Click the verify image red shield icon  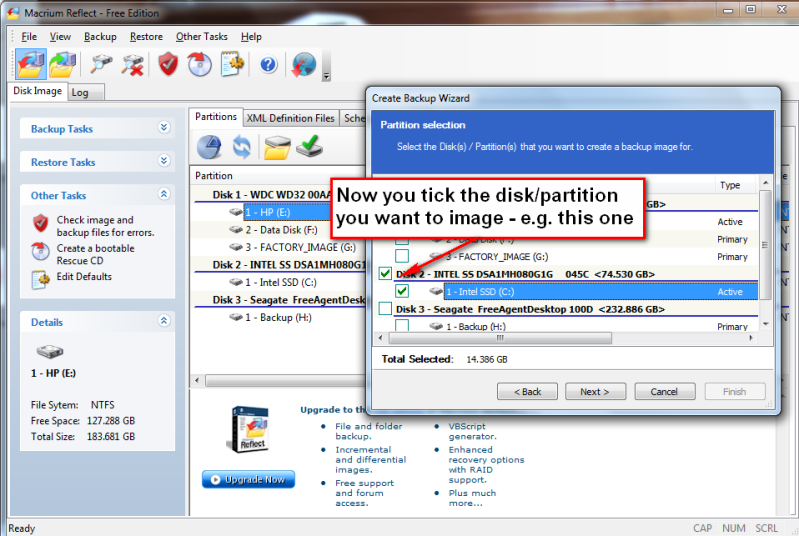168,65
